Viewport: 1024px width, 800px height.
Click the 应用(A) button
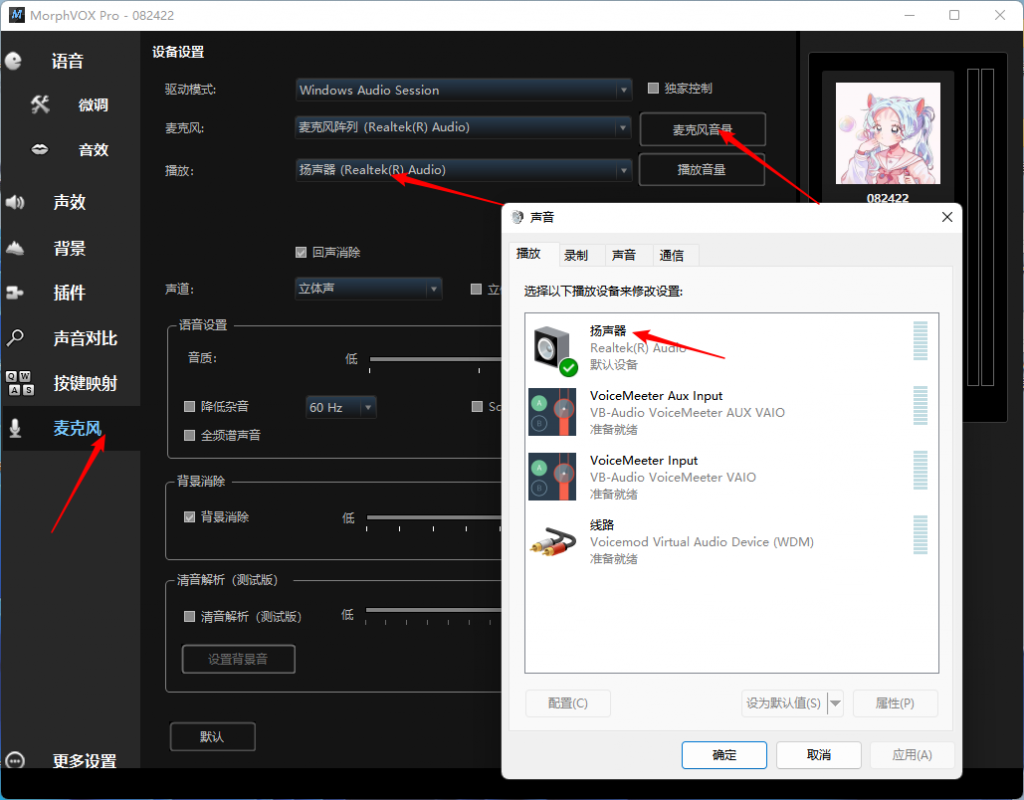pyautogui.click(x=912, y=755)
